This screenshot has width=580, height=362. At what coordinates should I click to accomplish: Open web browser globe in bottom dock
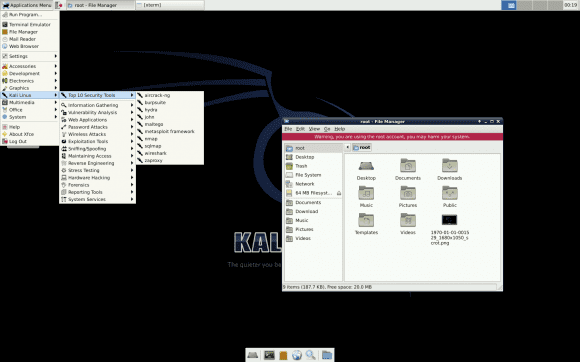(x=297, y=355)
